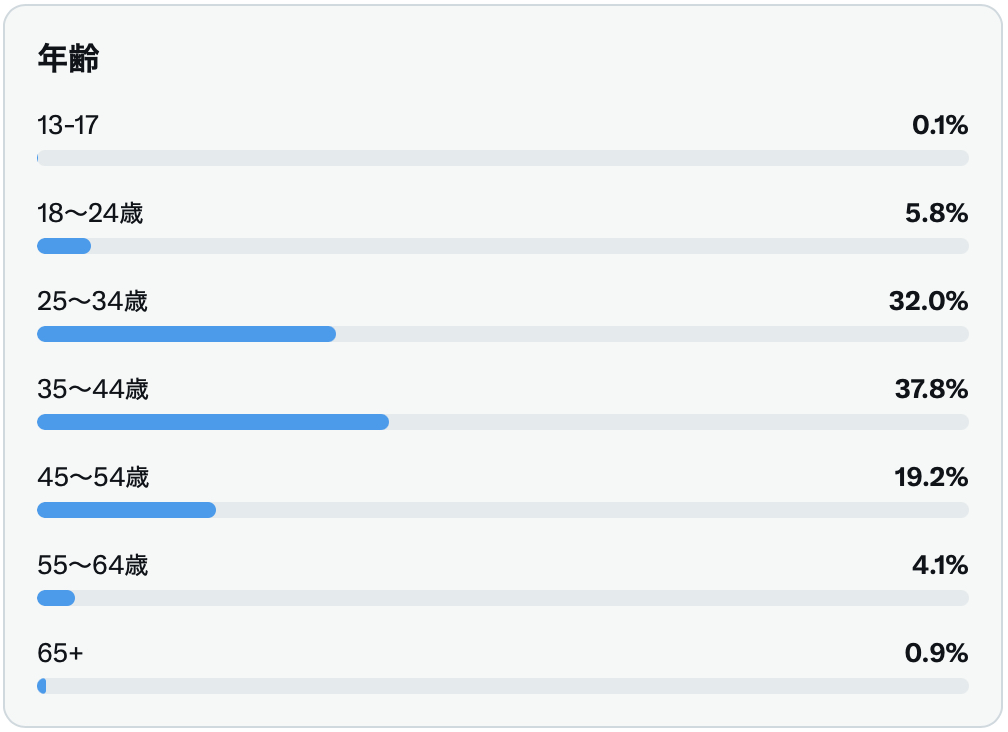Image resolution: width=1008 pixels, height=732 pixels.
Task: Select the 35〜44歳 age label
Action: click(93, 389)
